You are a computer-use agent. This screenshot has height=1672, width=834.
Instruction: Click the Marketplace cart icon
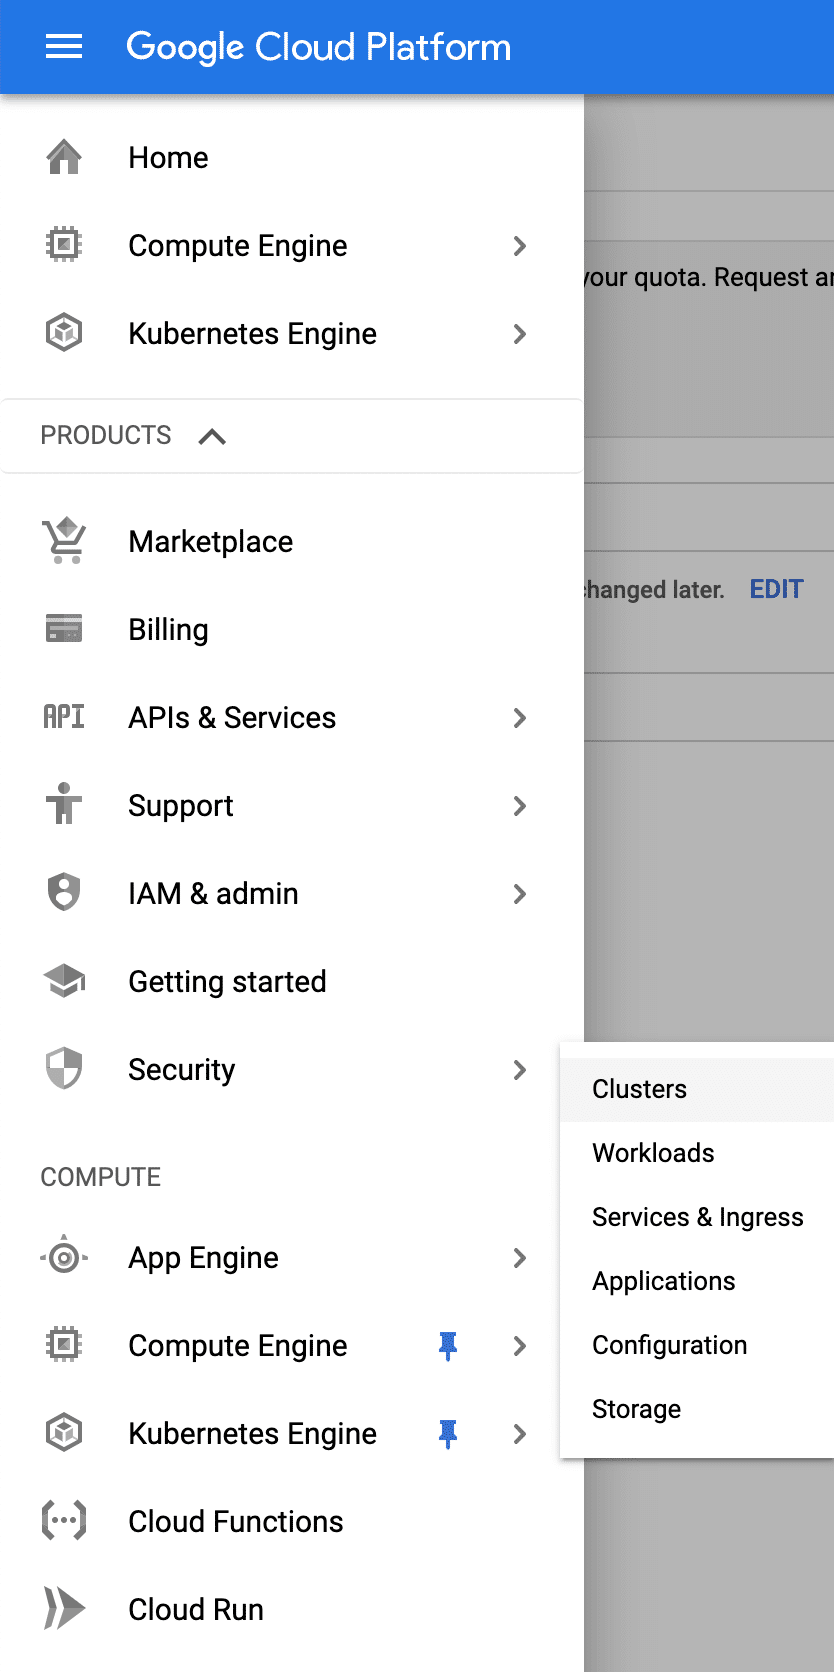coord(64,541)
